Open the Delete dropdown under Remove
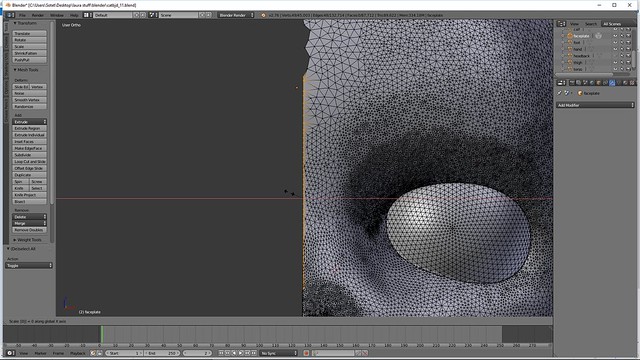The height and width of the screenshot is (360, 640). pos(29,217)
